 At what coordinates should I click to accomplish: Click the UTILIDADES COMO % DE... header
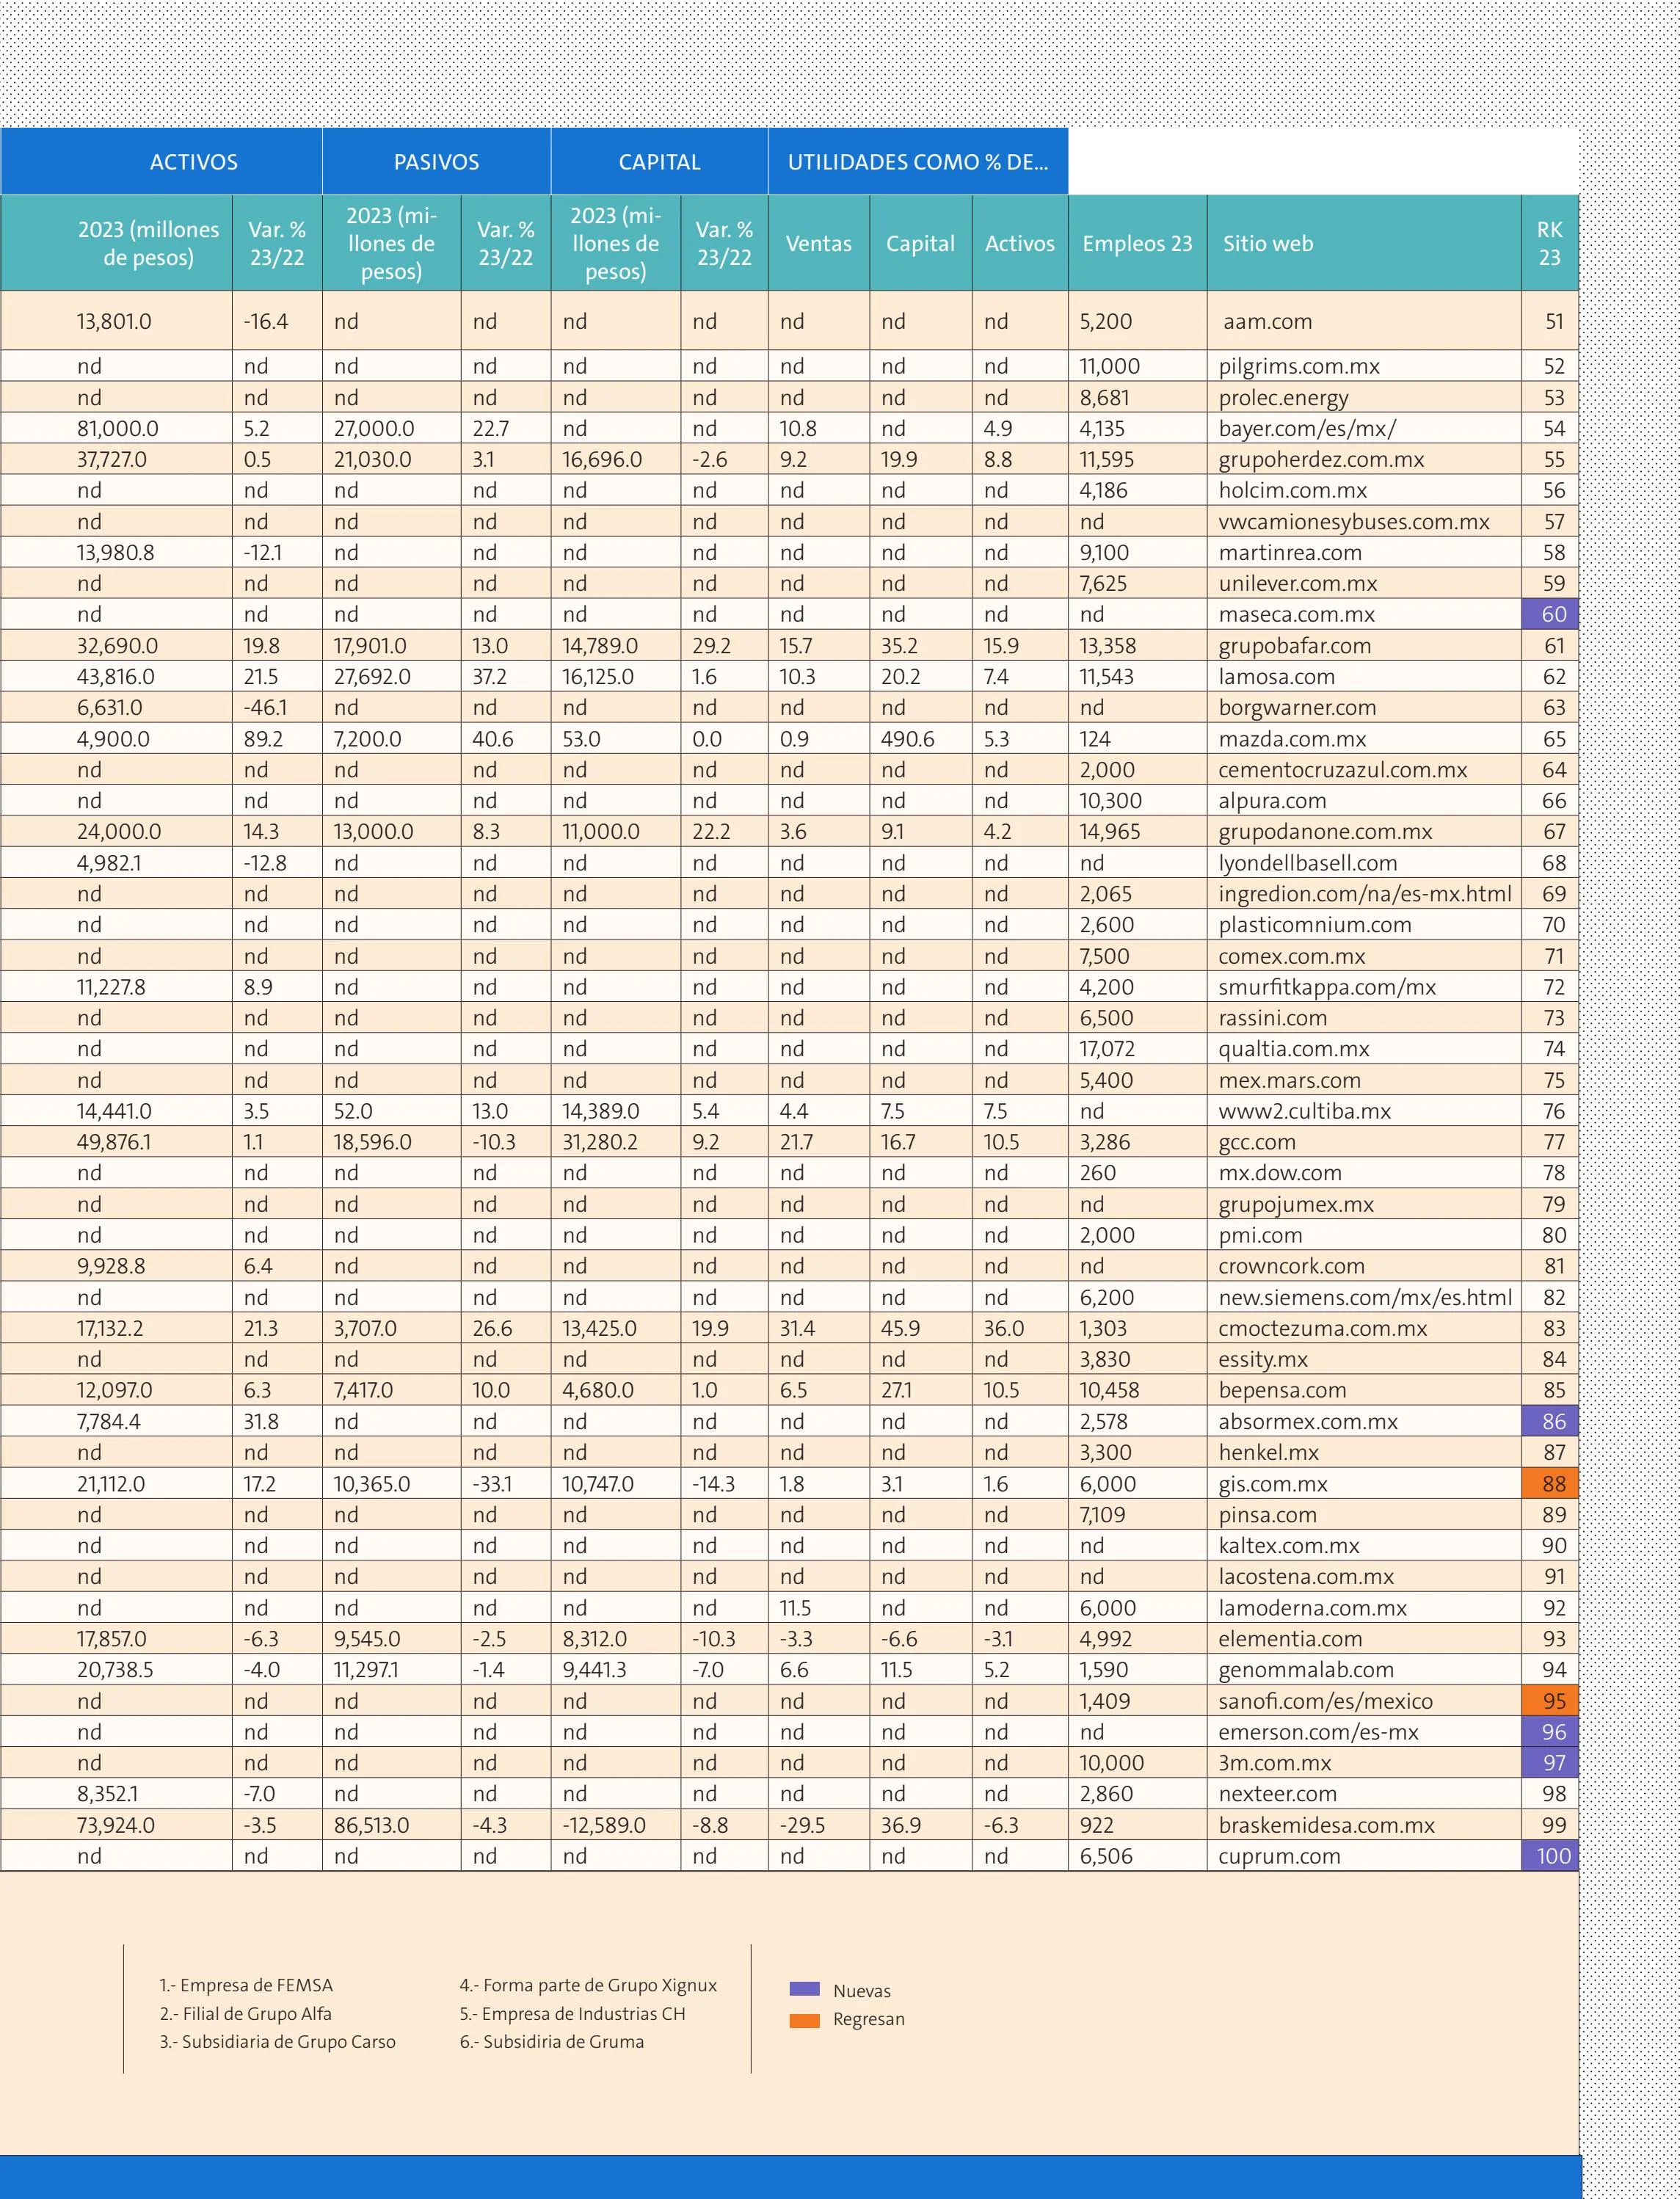(x=918, y=162)
